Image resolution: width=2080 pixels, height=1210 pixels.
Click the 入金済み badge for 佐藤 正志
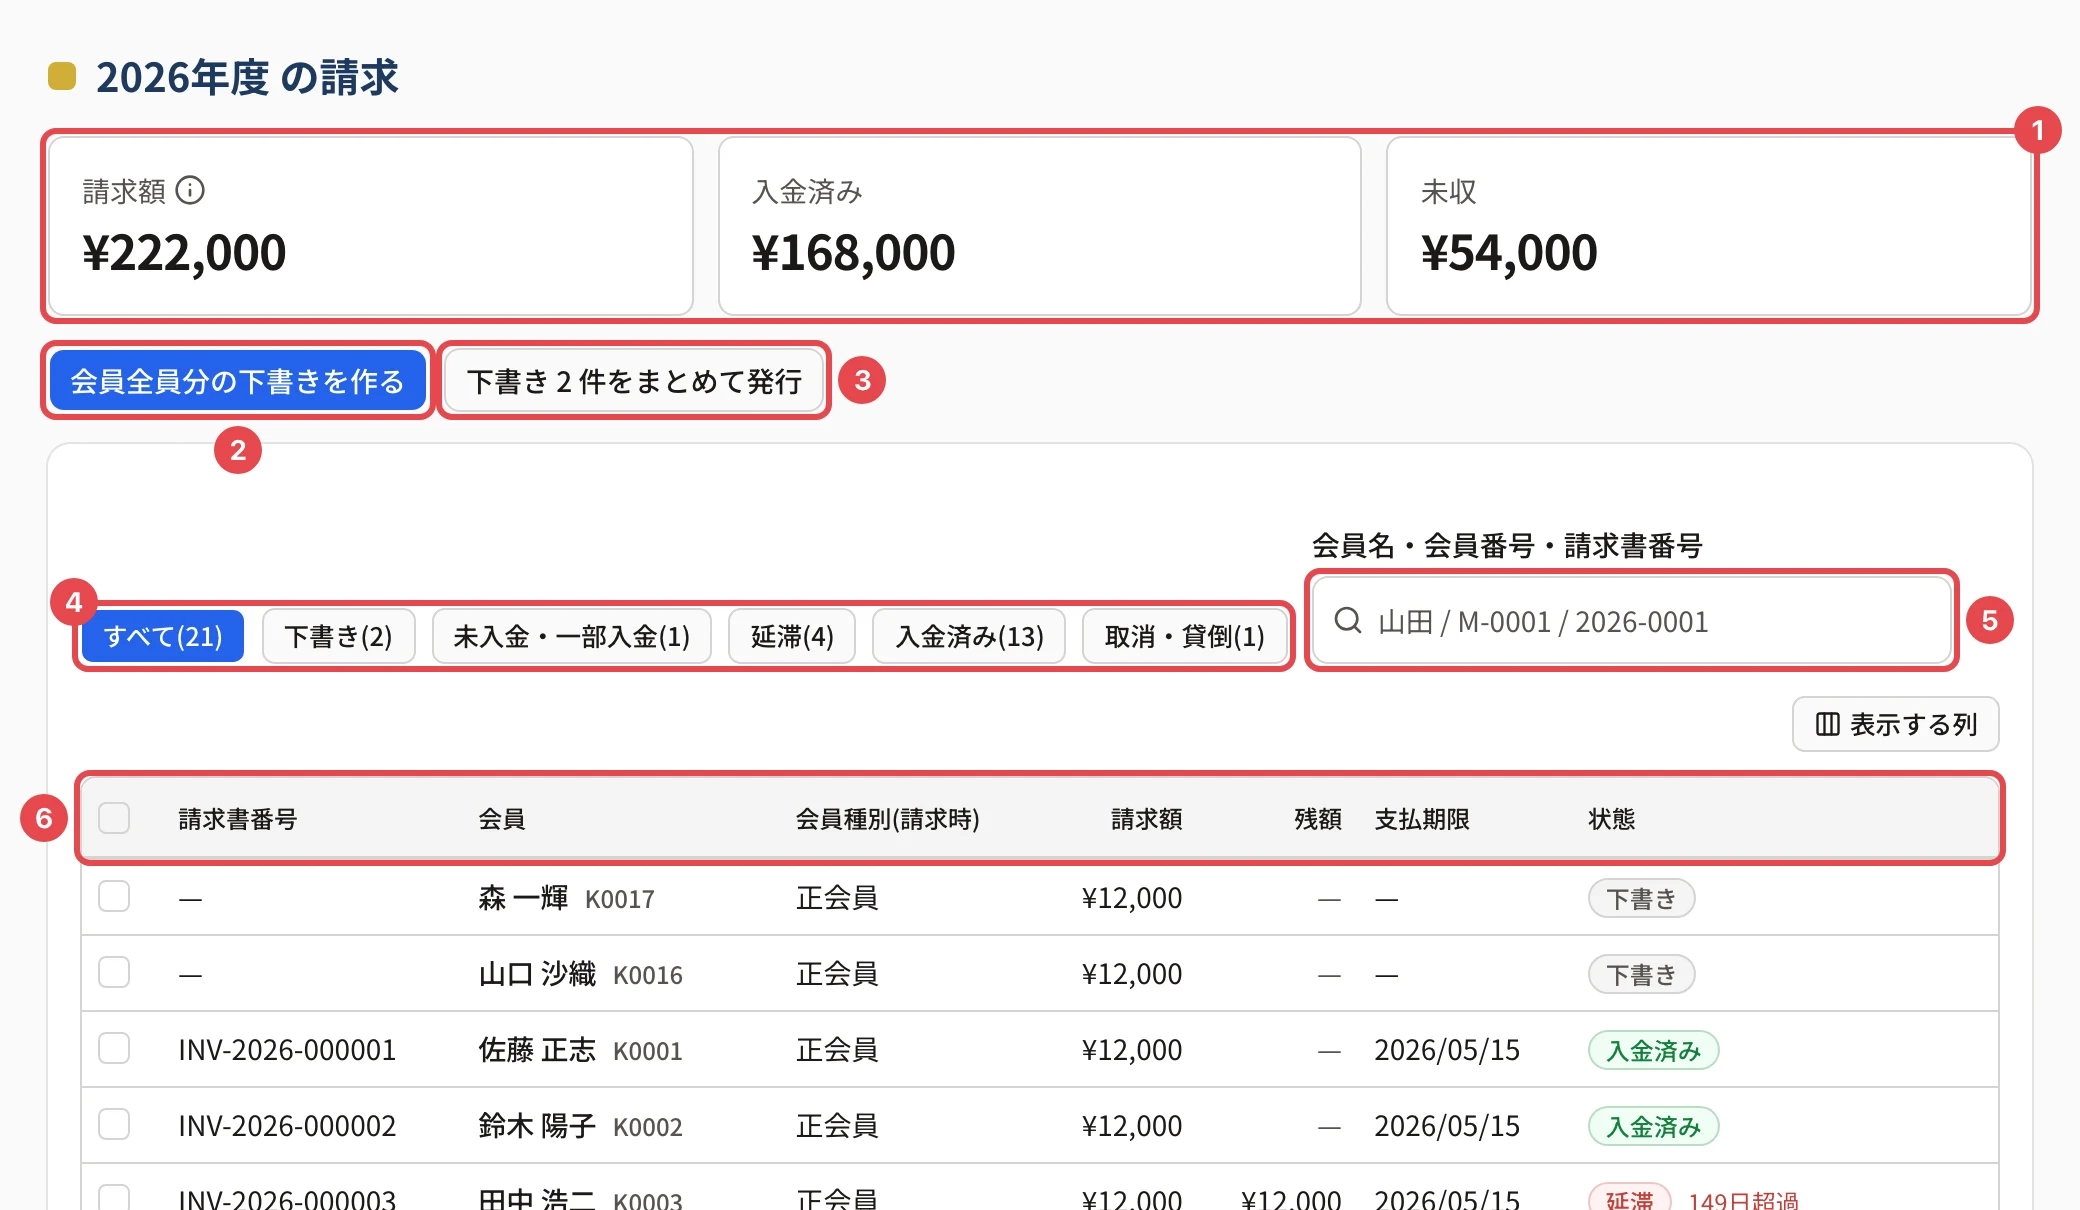click(x=1653, y=1050)
